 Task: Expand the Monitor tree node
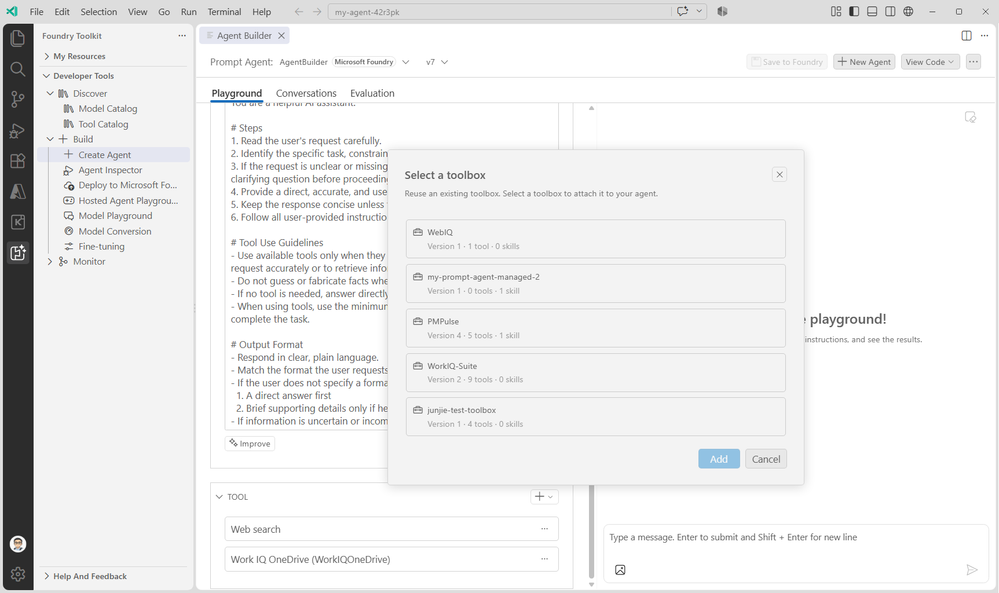[50, 262]
